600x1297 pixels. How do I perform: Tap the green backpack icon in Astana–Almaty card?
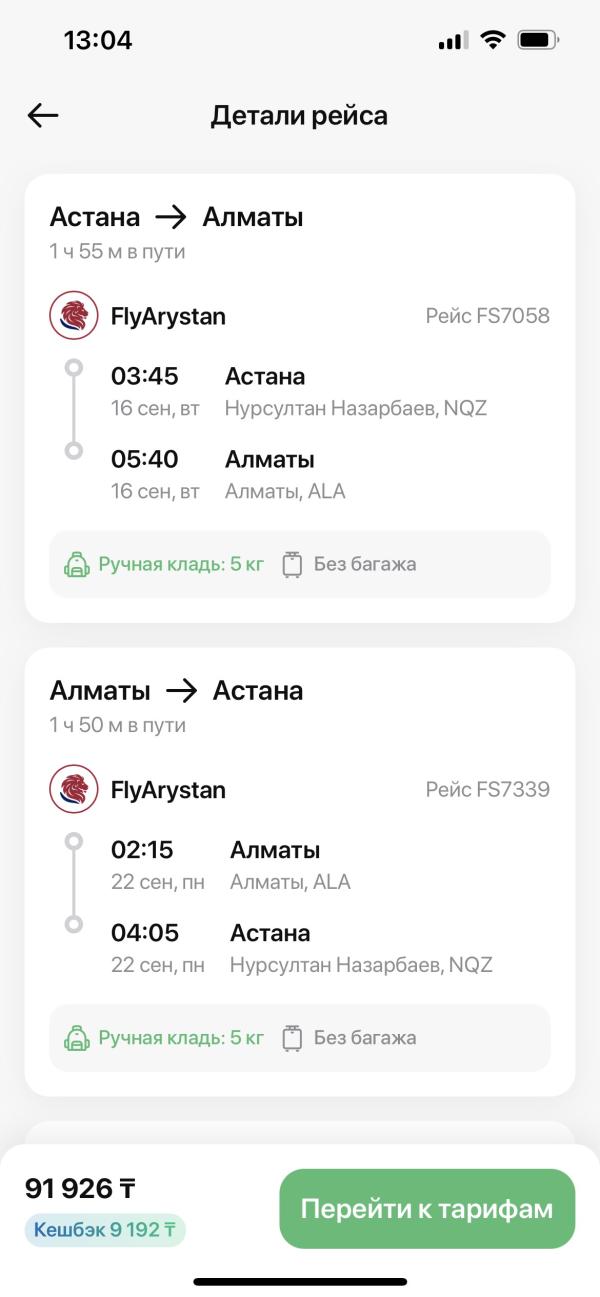[x=76, y=564]
